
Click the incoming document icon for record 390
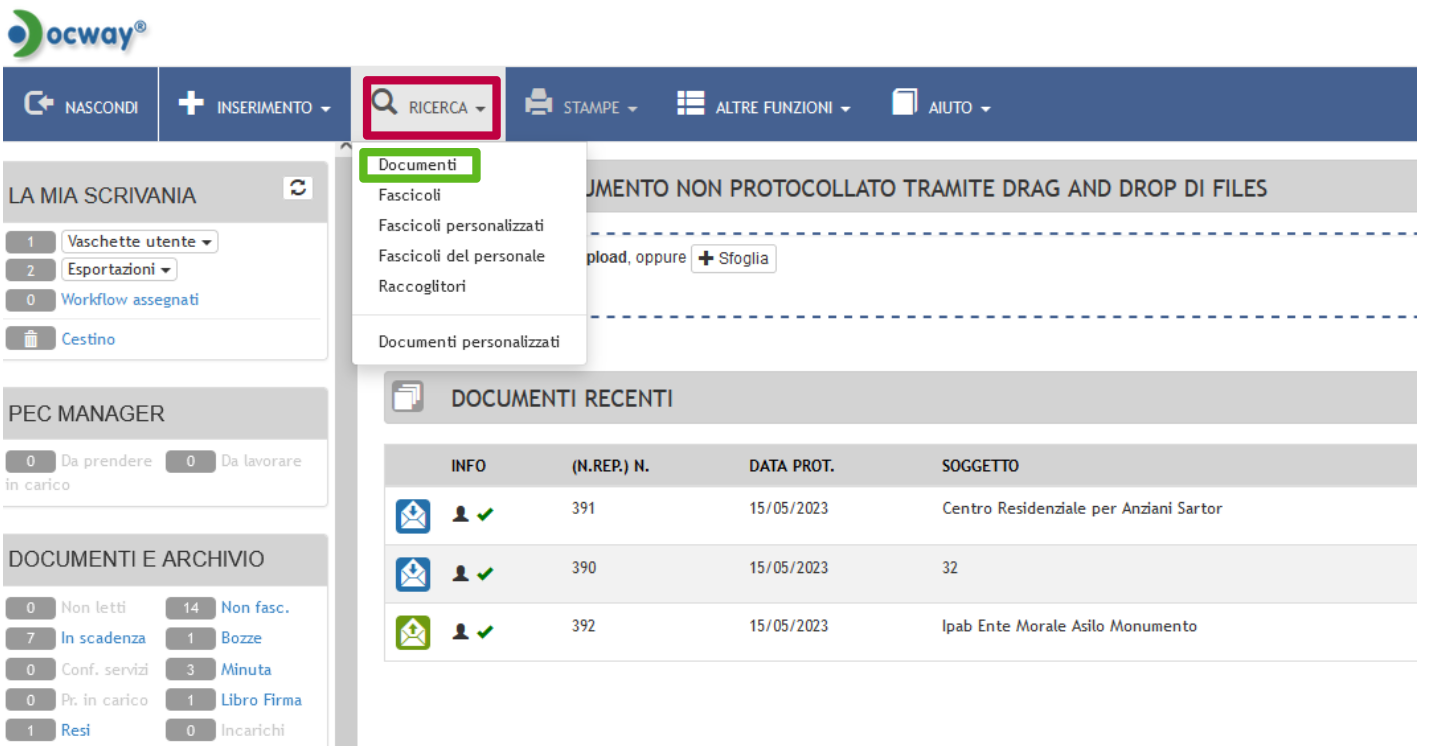coord(412,574)
